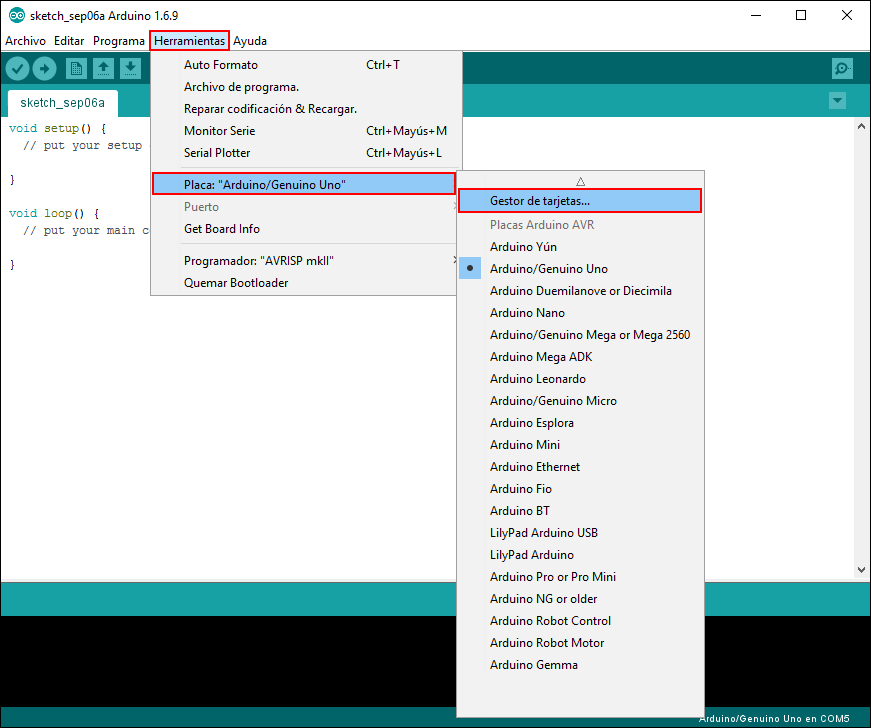Open Monitor Serie from the menu
The height and width of the screenshot is (728, 871).
pos(306,131)
